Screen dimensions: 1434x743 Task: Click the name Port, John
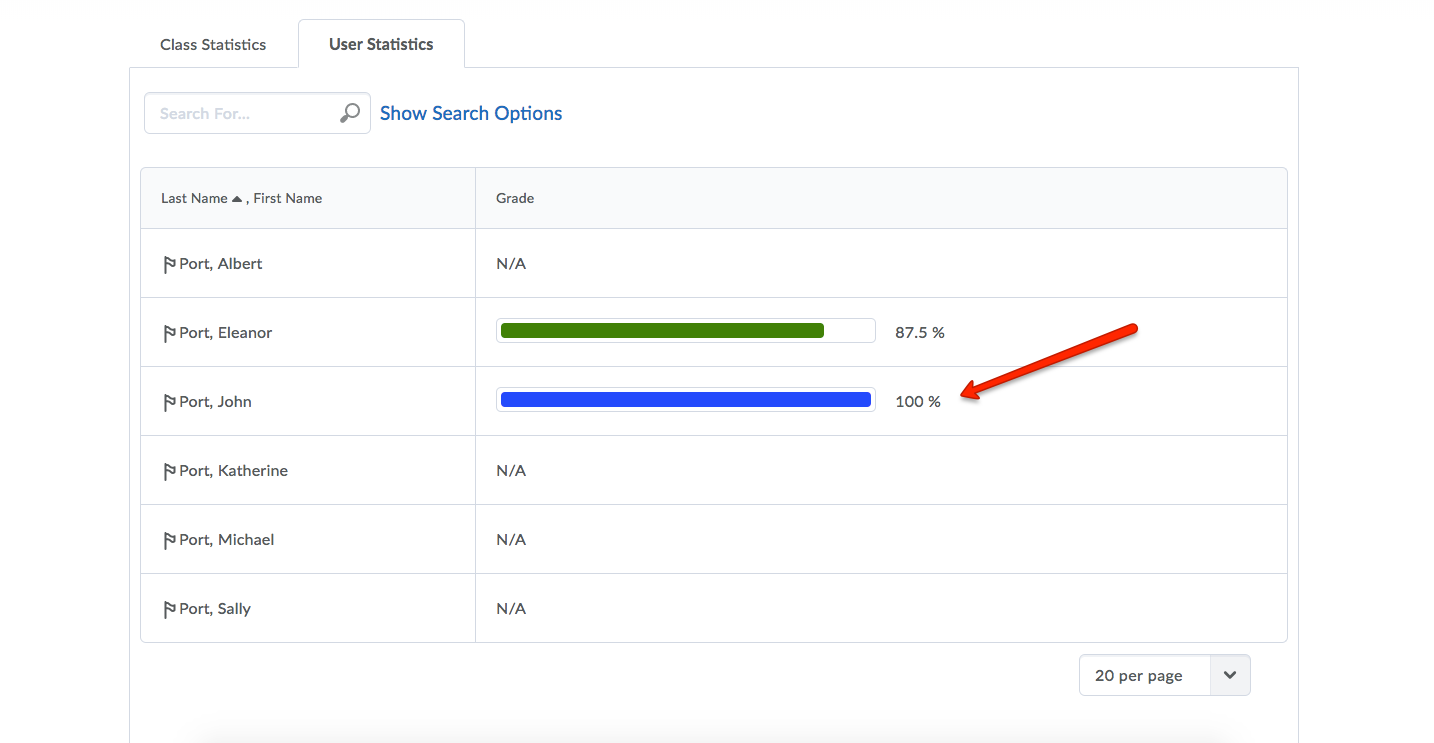(216, 402)
